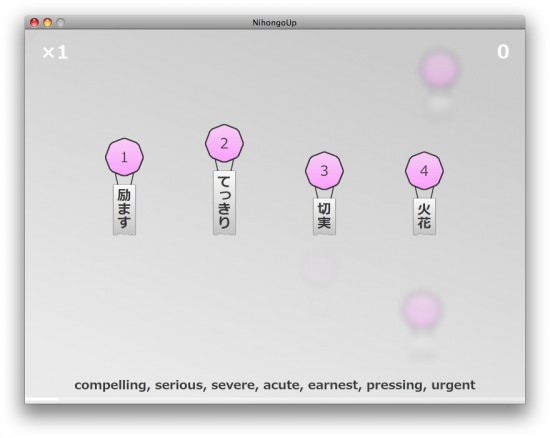Pop balloon number 2

tap(224, 143)
